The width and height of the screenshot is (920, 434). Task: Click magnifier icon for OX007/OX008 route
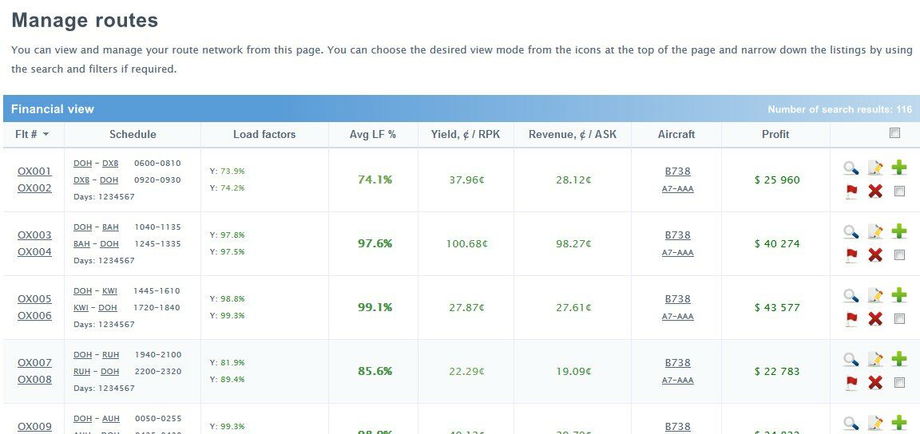851,360
